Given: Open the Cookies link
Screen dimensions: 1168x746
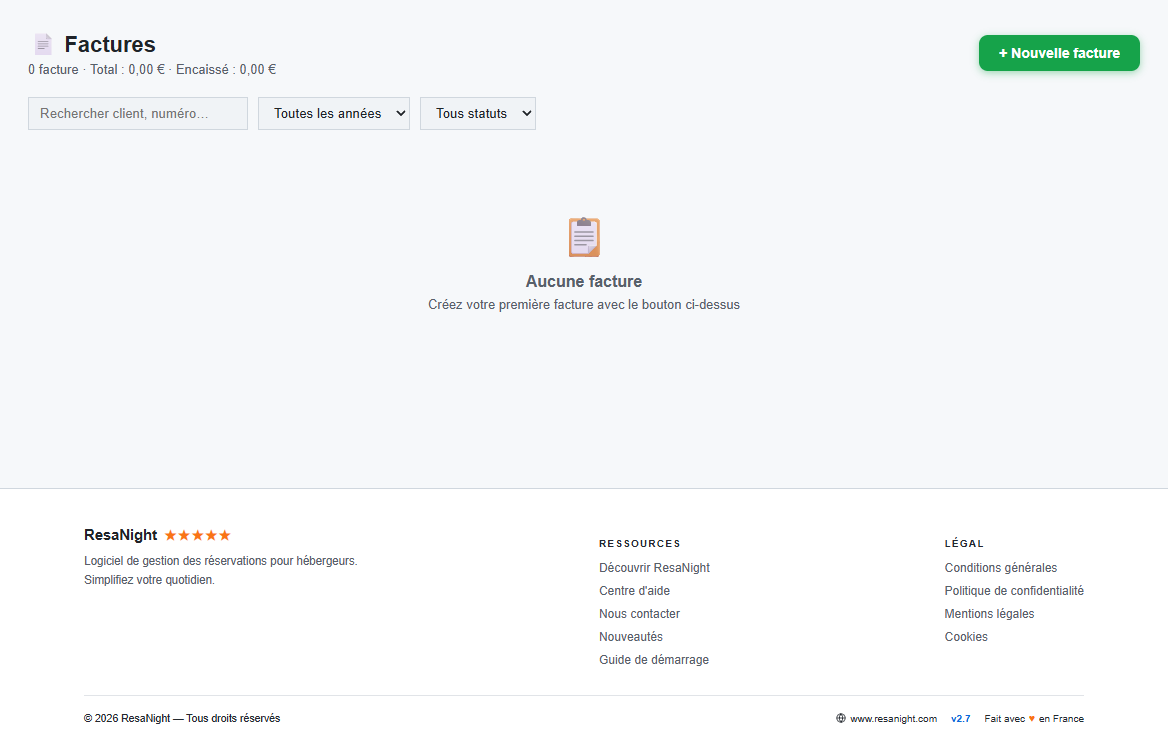Looking at the screenshot, I should click(x=965, y=637).
